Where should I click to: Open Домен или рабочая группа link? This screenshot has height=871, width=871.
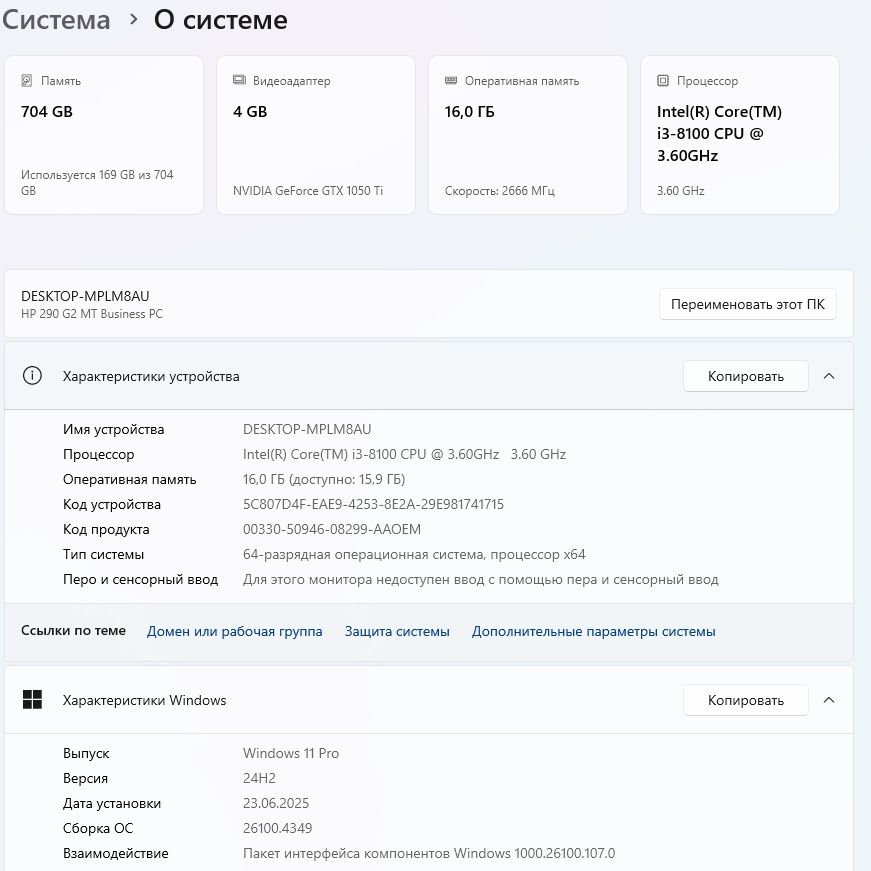coord(234,632)
